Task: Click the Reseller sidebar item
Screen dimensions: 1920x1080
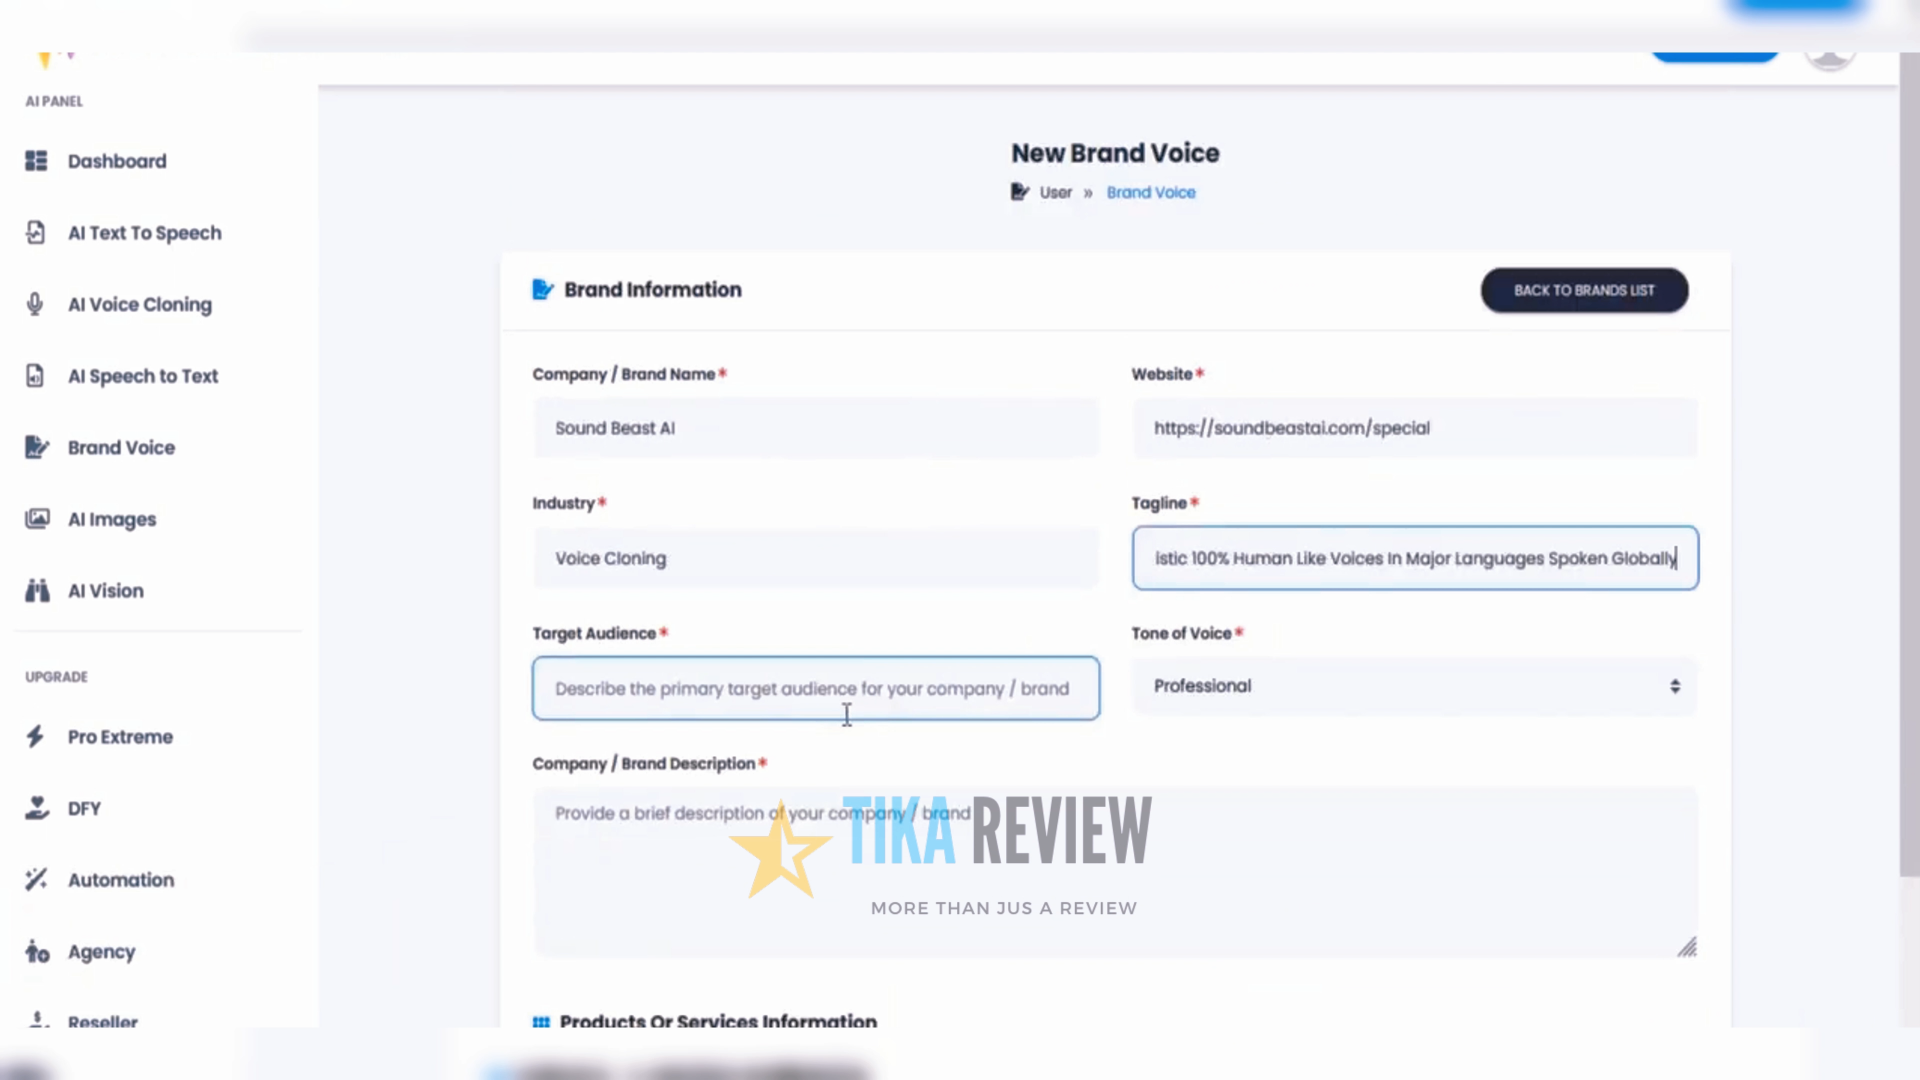Action: (x=102, y=1022)
